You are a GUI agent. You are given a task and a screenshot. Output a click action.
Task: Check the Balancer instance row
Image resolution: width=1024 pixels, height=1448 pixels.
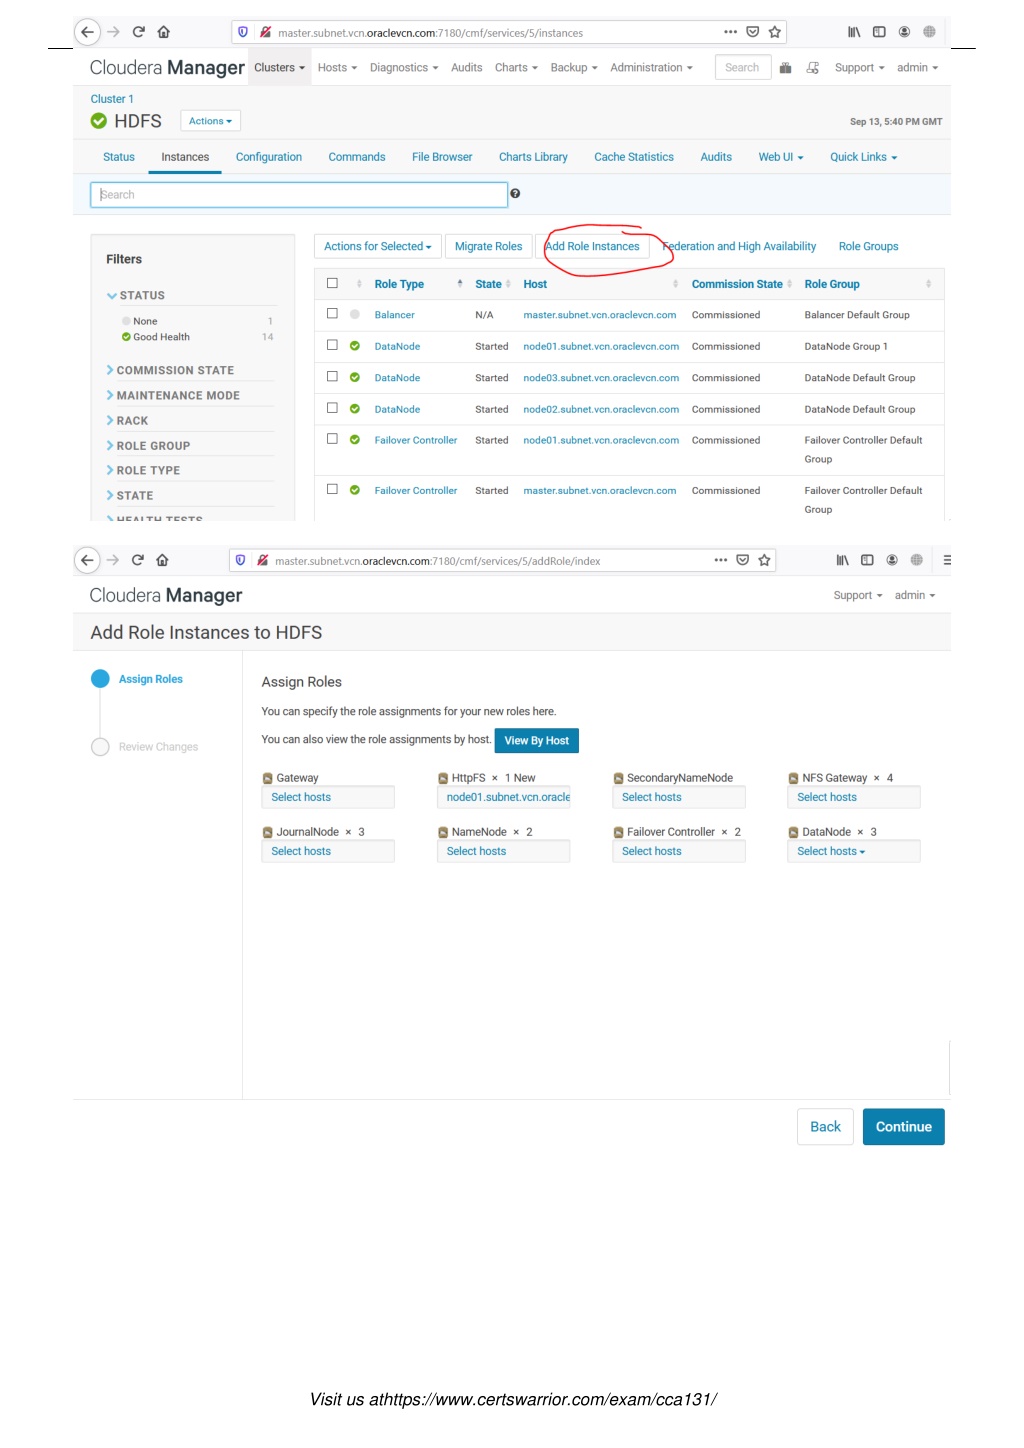point(332,314)
